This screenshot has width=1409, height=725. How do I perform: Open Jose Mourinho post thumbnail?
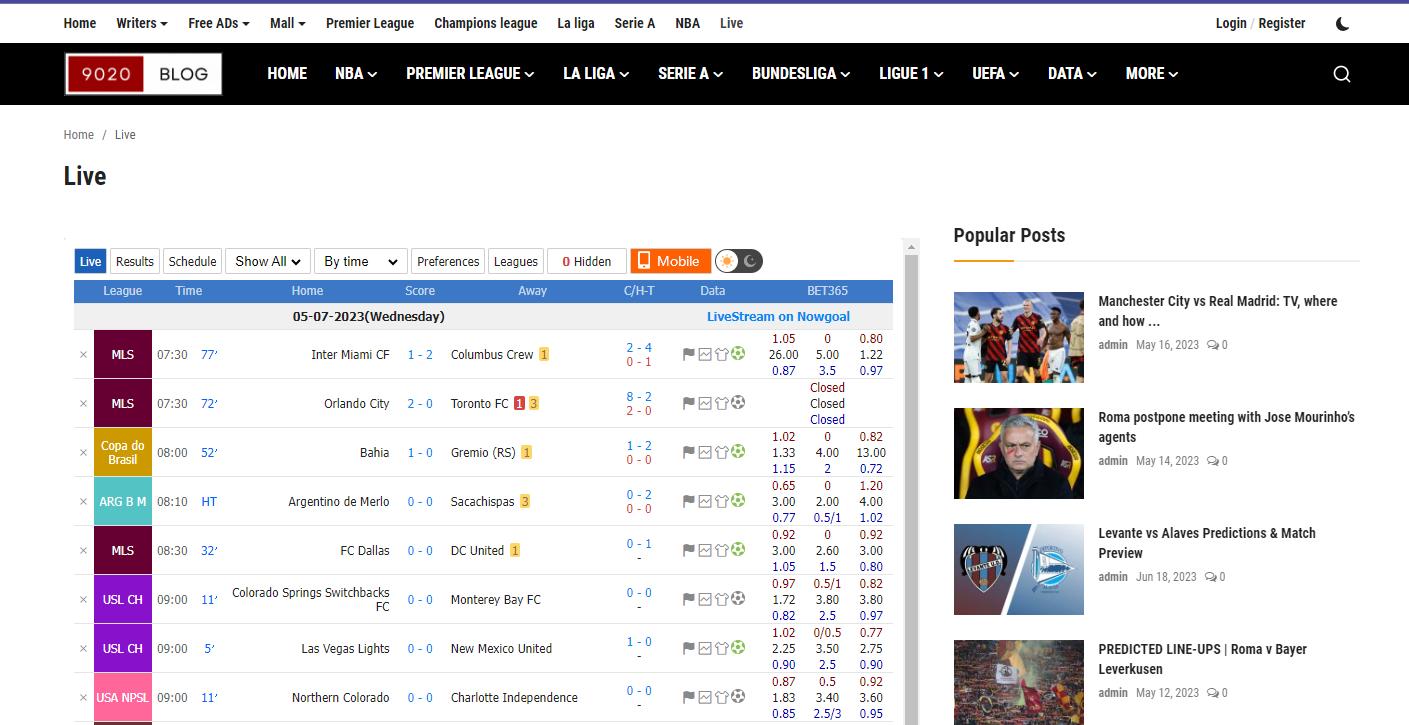tap(1019, 453)
